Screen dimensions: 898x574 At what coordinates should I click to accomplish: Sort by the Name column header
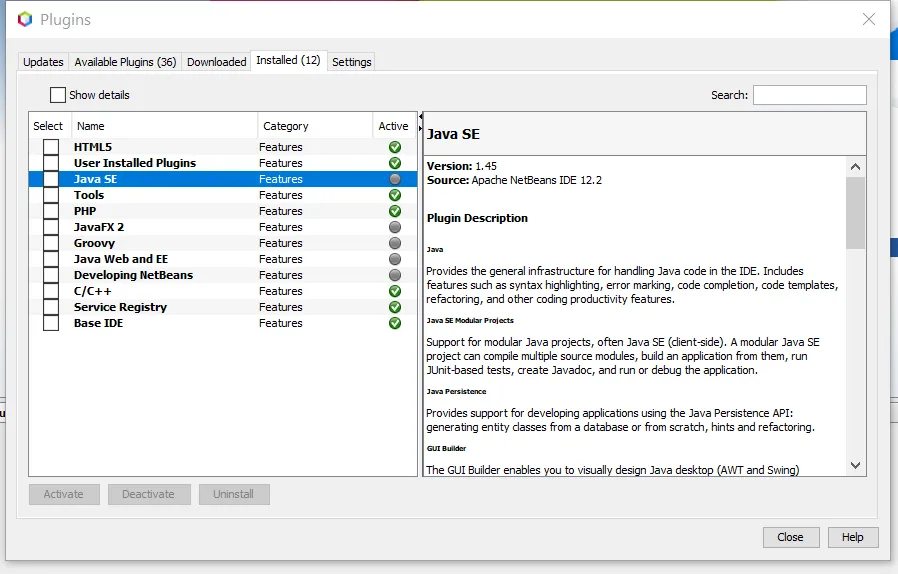point(164,126)
